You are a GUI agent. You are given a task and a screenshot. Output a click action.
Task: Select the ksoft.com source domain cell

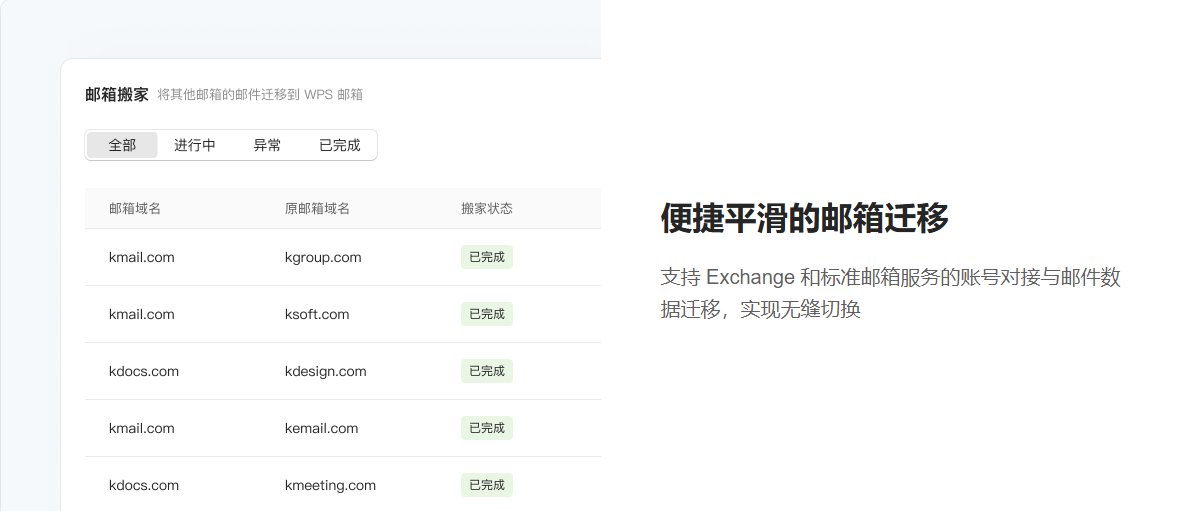(317, 314)
